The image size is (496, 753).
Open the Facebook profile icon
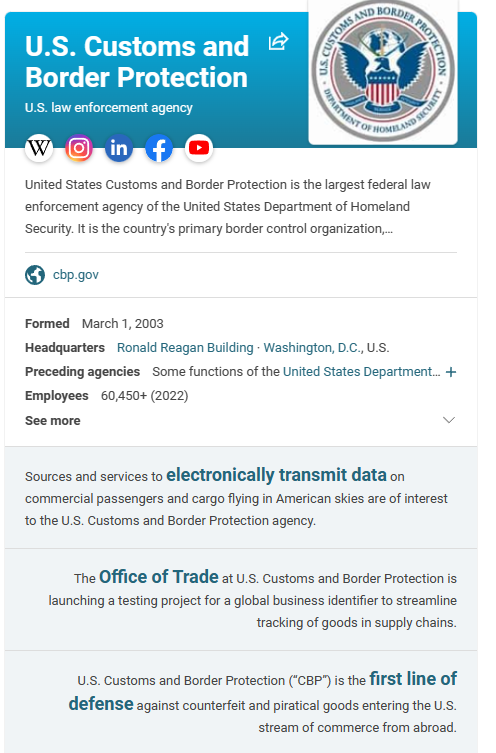pos(159,148)
